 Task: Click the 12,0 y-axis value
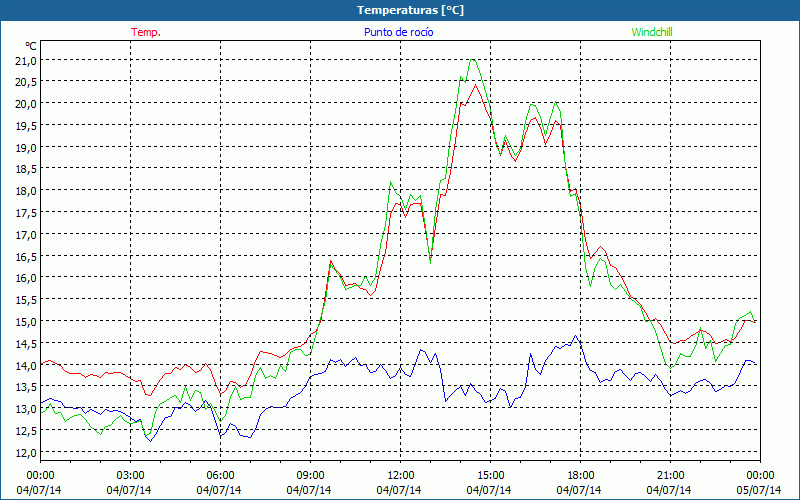click(x=26, y=453)
